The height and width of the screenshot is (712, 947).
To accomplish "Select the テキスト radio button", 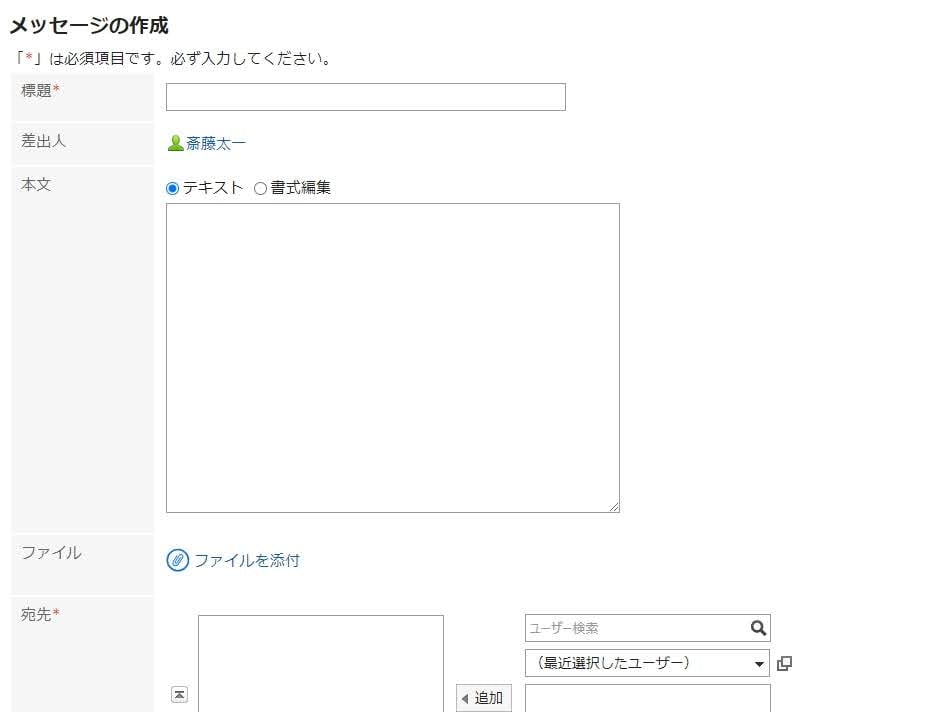I will click(x=172, y=188).
